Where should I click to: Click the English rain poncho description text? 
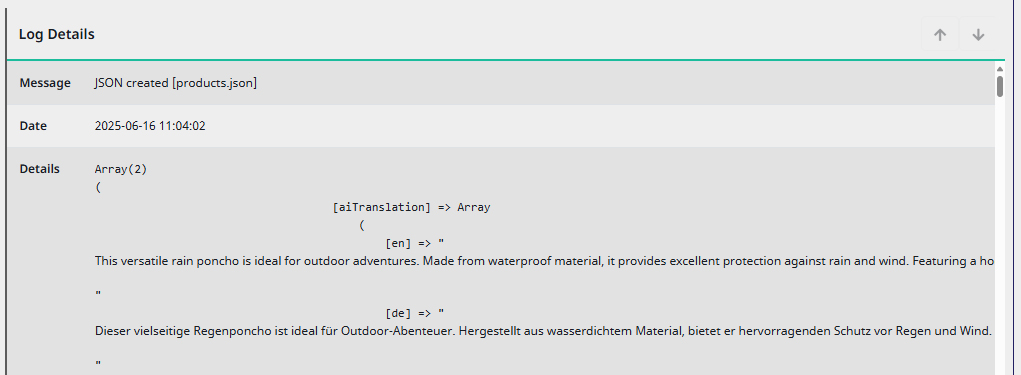click(543, 261)
